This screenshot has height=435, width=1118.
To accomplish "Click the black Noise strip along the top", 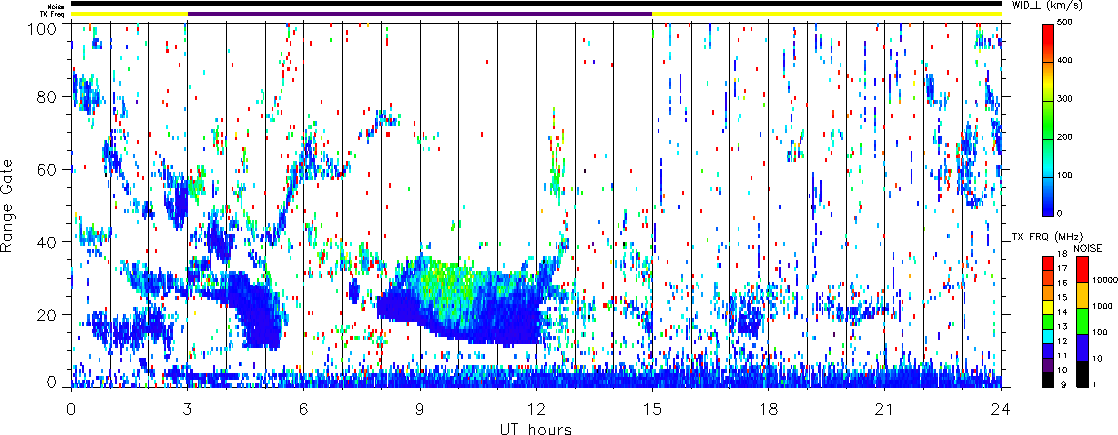I will [x=536, y=4].
